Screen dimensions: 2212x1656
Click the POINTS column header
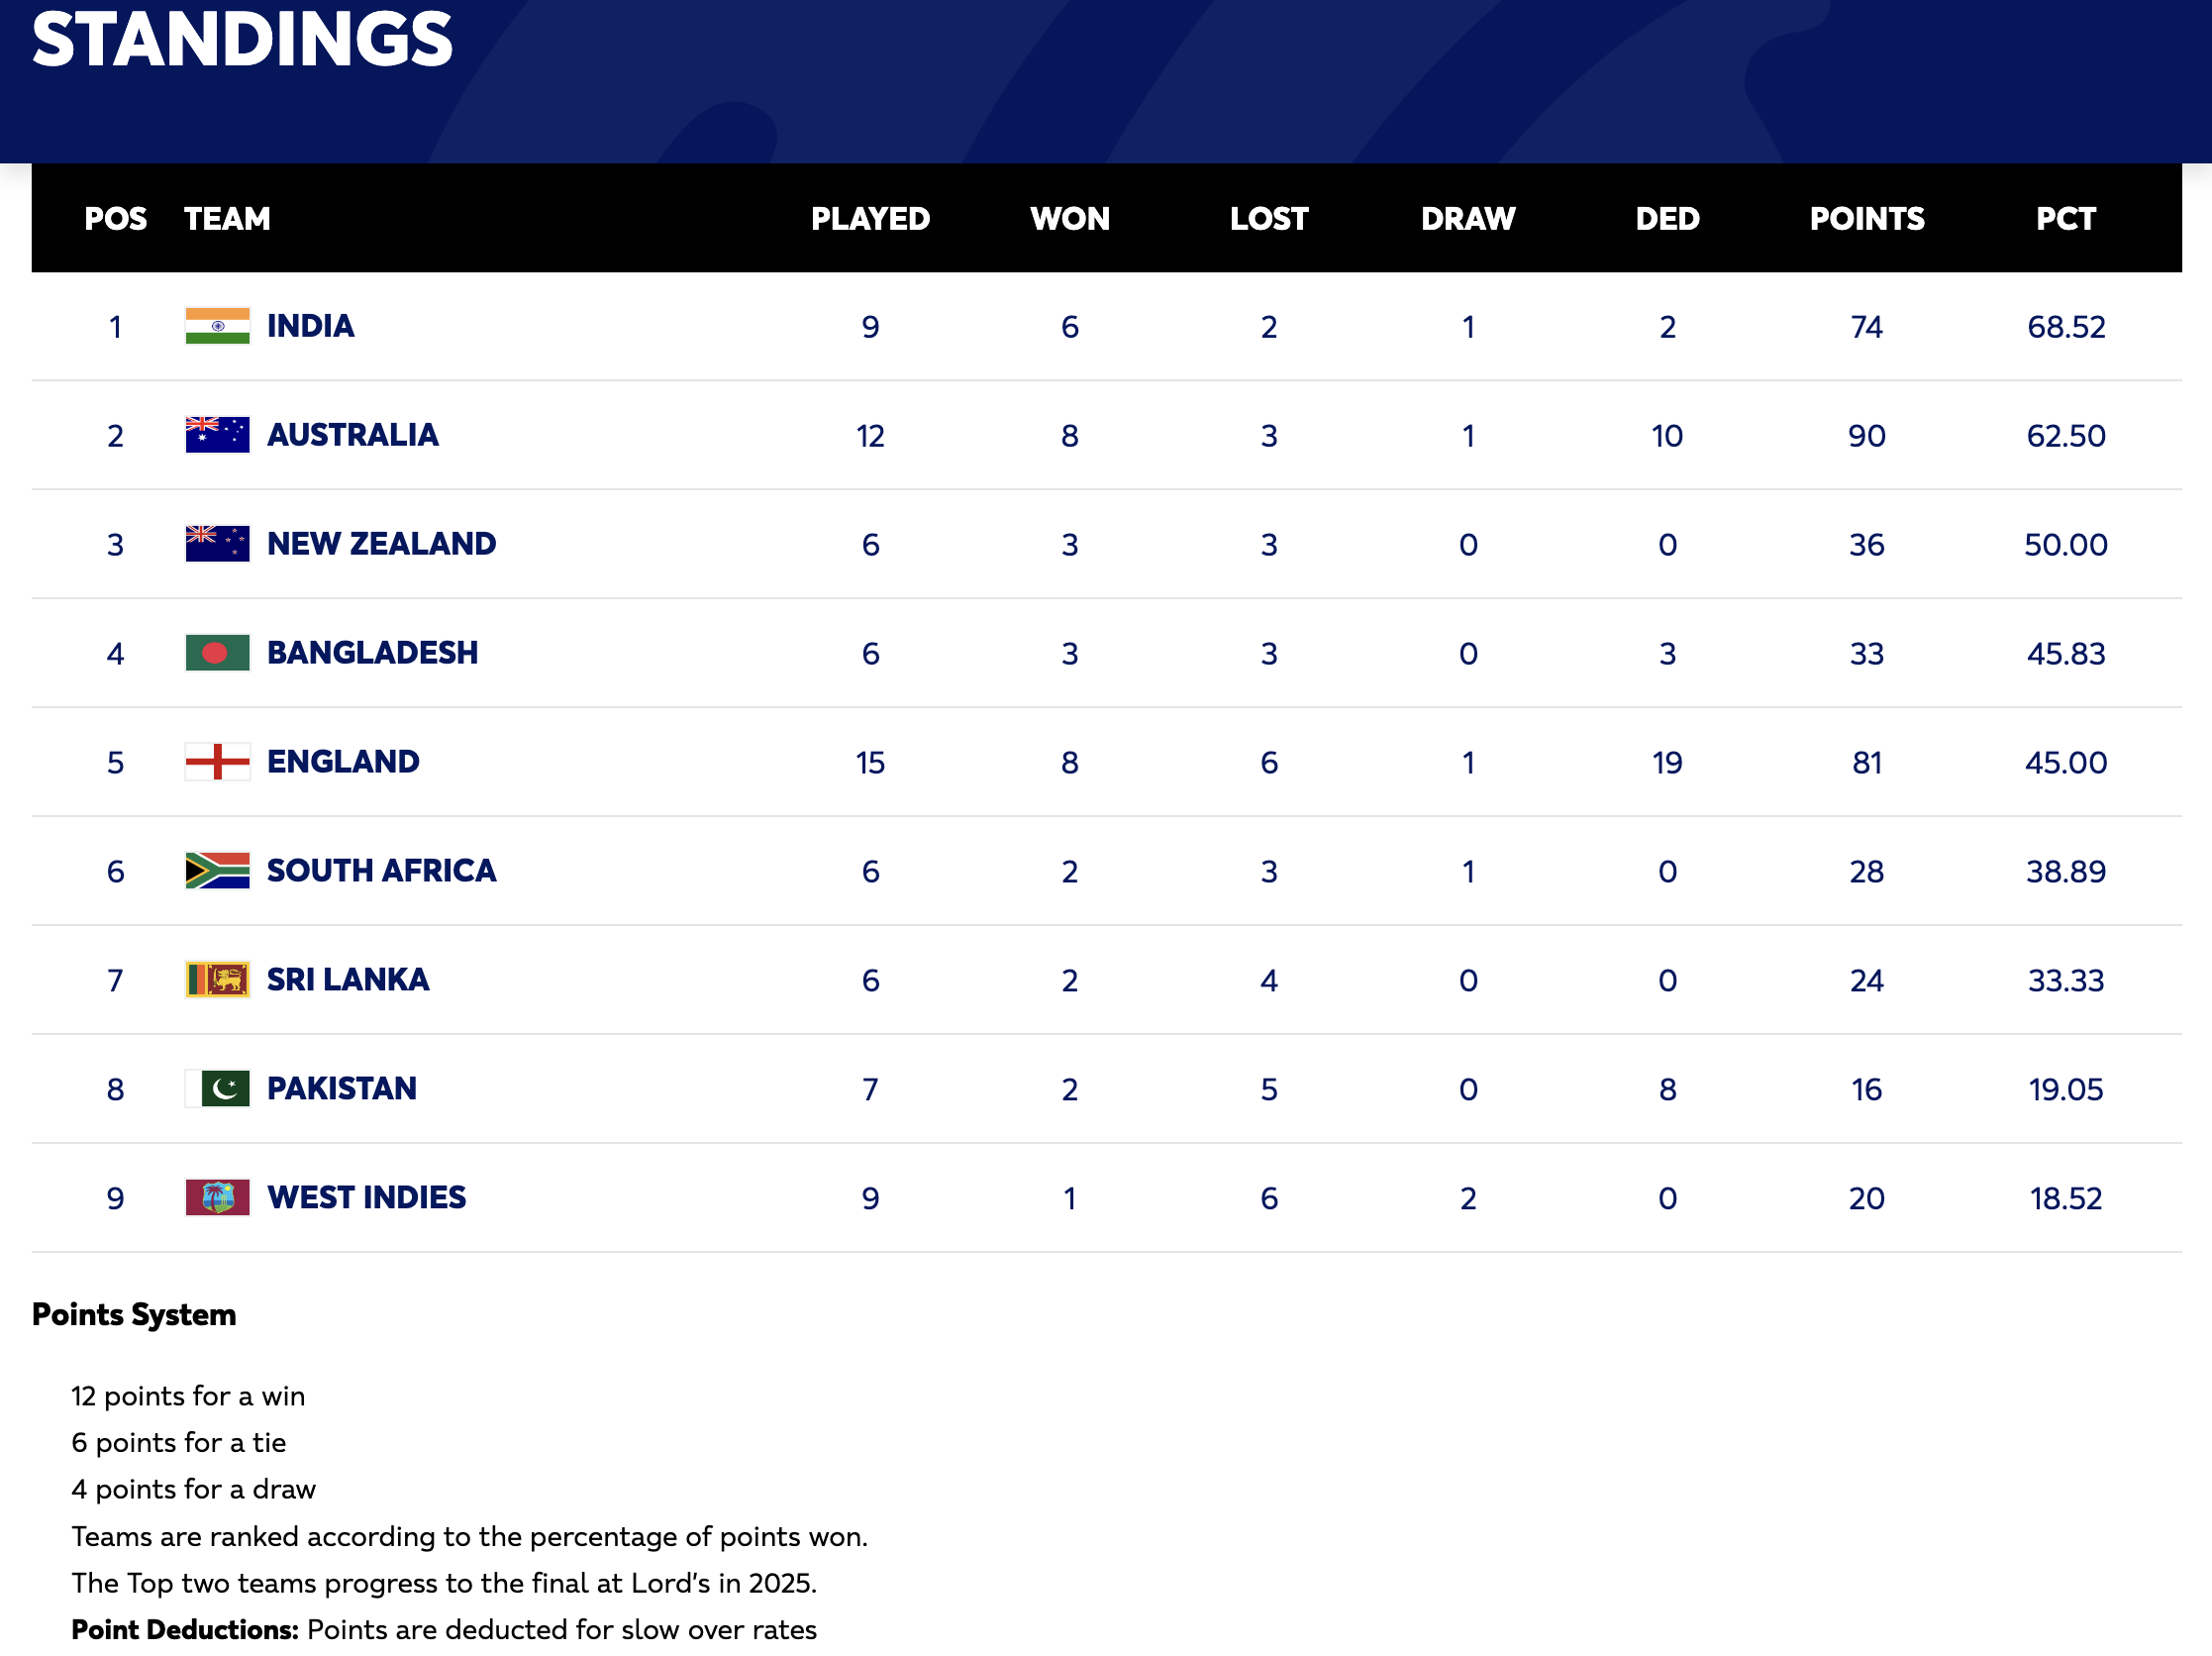1866,218
